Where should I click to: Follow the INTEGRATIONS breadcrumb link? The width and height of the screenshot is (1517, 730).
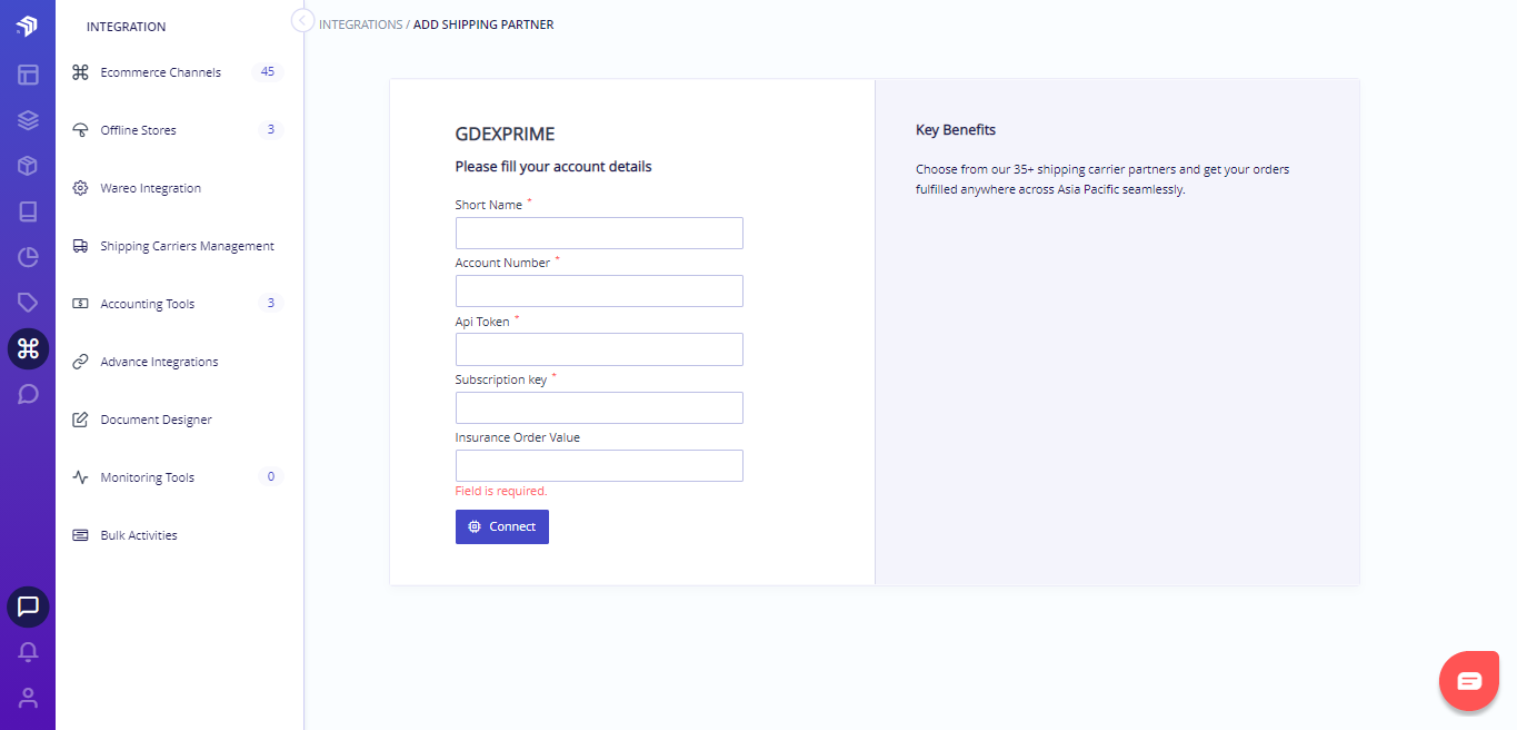pos(361,25)
